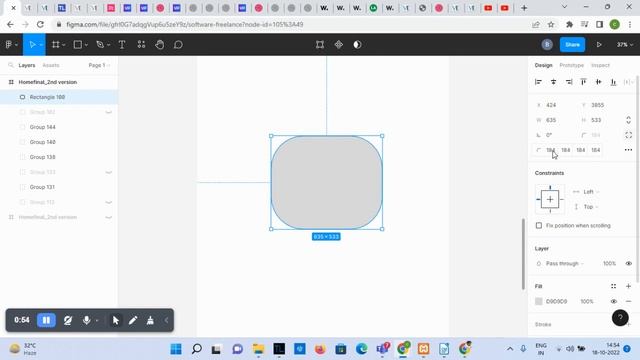Viewport: 640px width, 360px height.
Task: Toggle the recorder microphone
Action: 87,320
